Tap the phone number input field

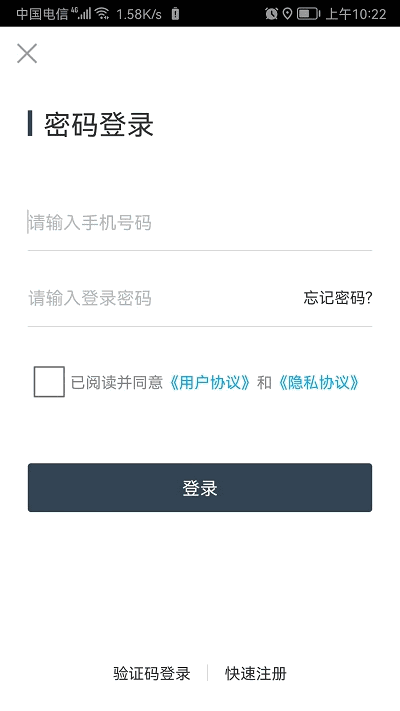(200, 223)
